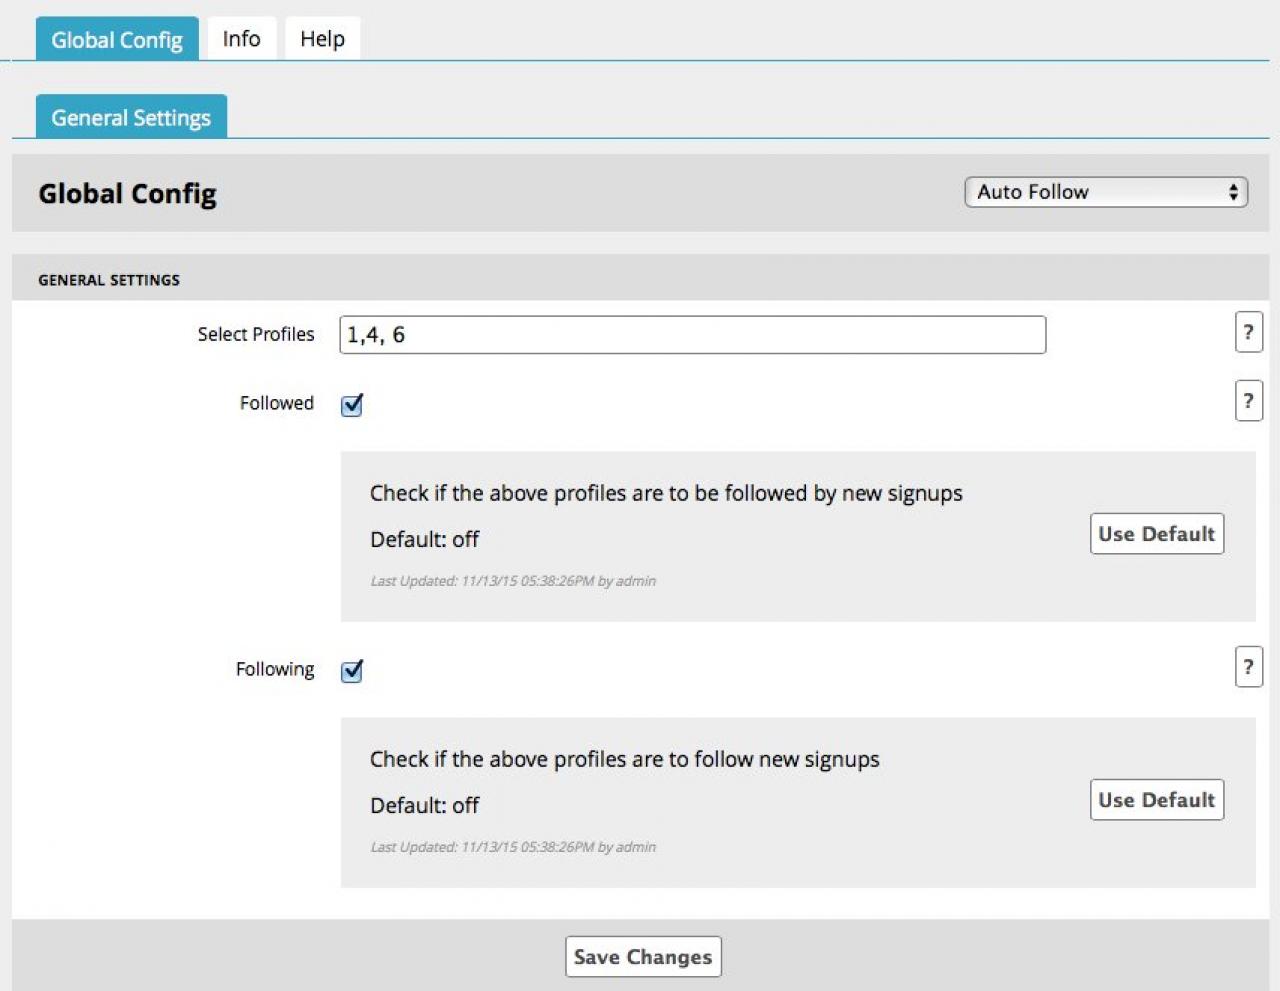Viewport: 1280px width, 991px height.
Task: Click the Followed label text
Action: coord(277,403)
